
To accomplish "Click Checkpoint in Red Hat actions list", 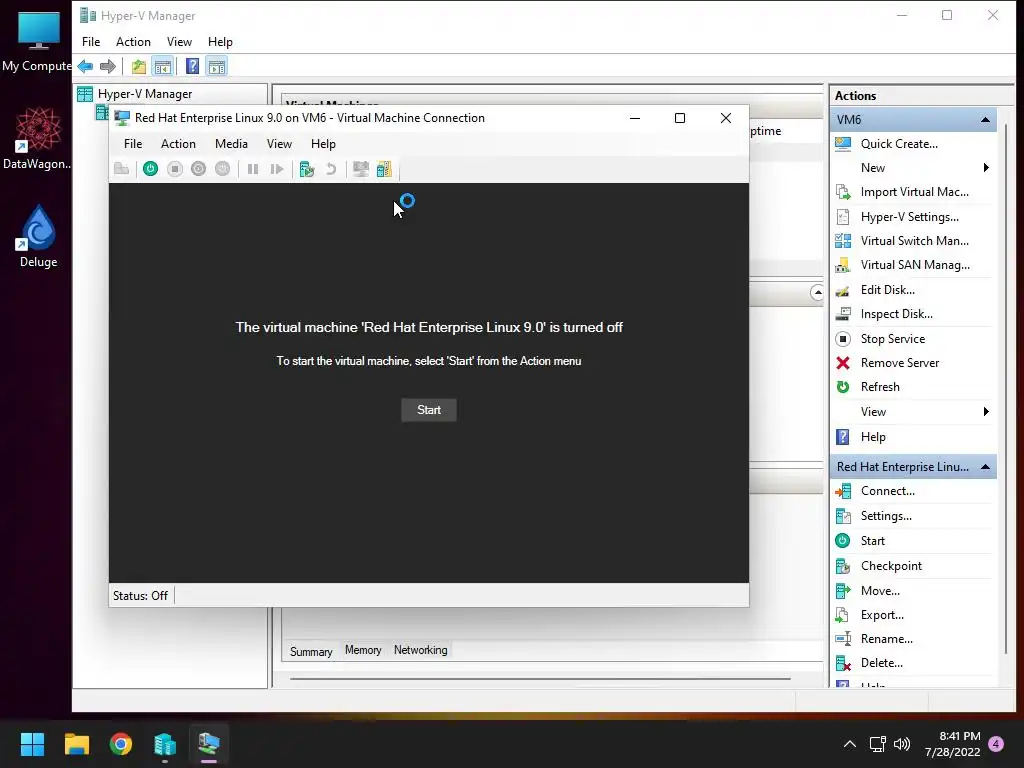I will [891, 566].
